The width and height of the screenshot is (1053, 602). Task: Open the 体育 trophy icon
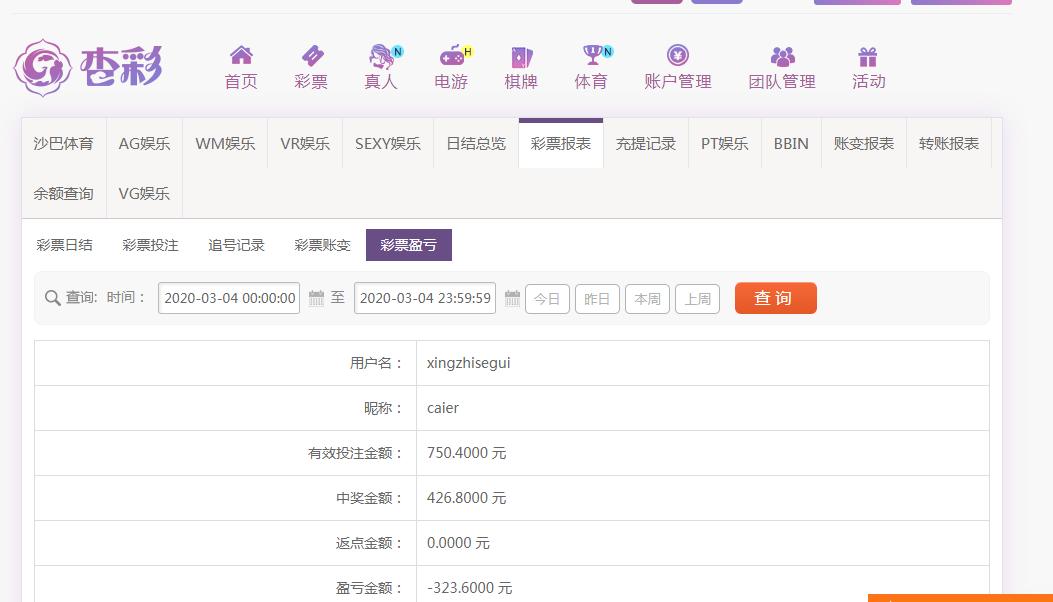pos(593,55)
